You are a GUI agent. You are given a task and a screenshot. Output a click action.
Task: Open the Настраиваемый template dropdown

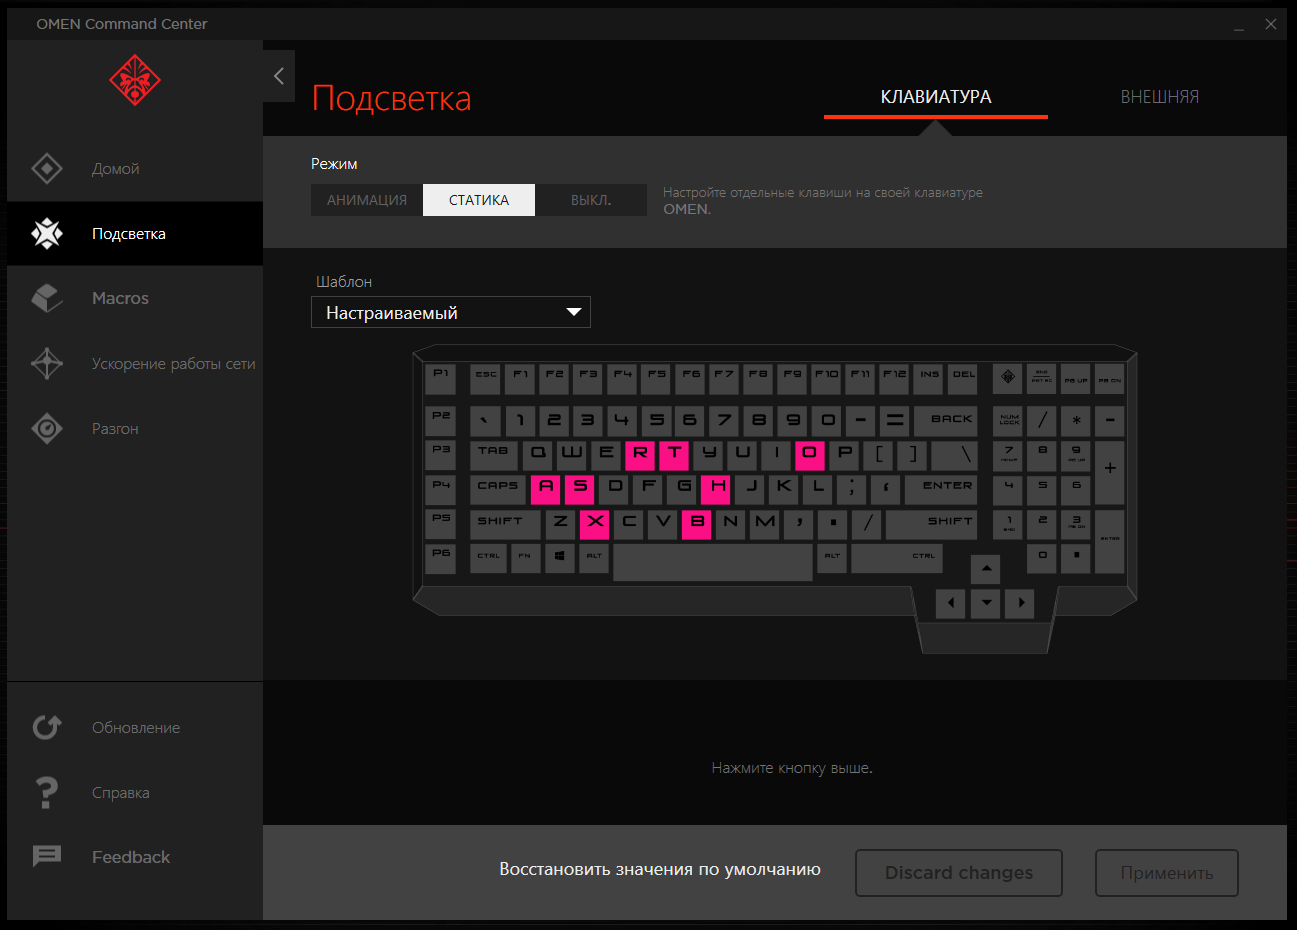[x=451, y=312]
